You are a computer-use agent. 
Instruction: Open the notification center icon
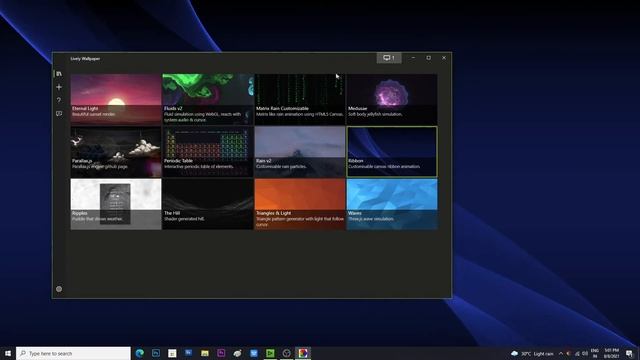coord(629,353)
